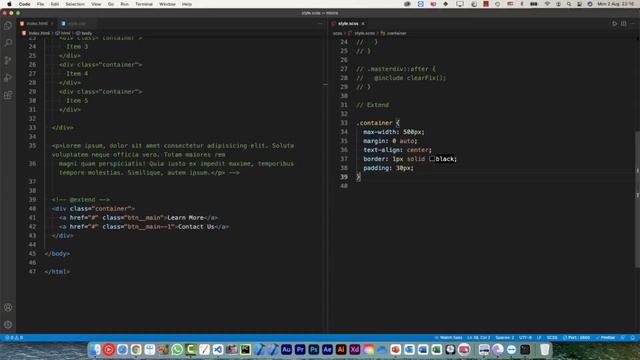This screenshot has width=640, height=360.
Task: Click 'Contact Us' text on line 42
Action: 196,227
